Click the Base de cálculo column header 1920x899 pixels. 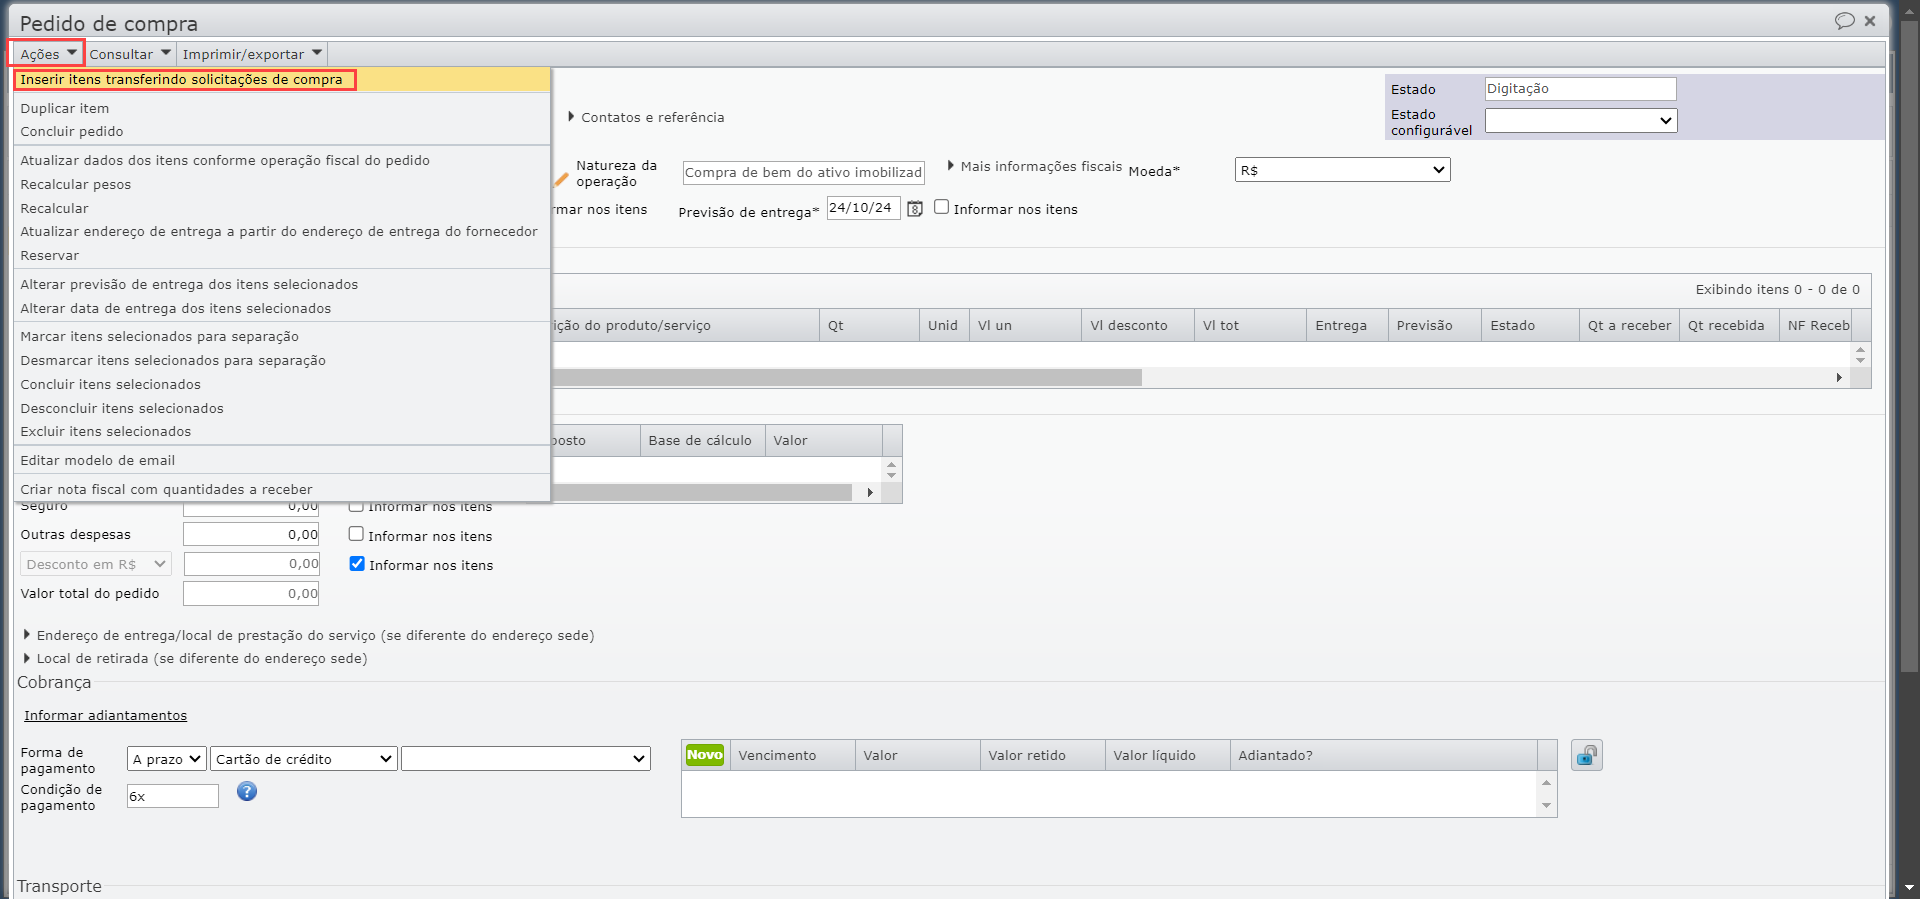pyautogui.click(x=703, y=441)
